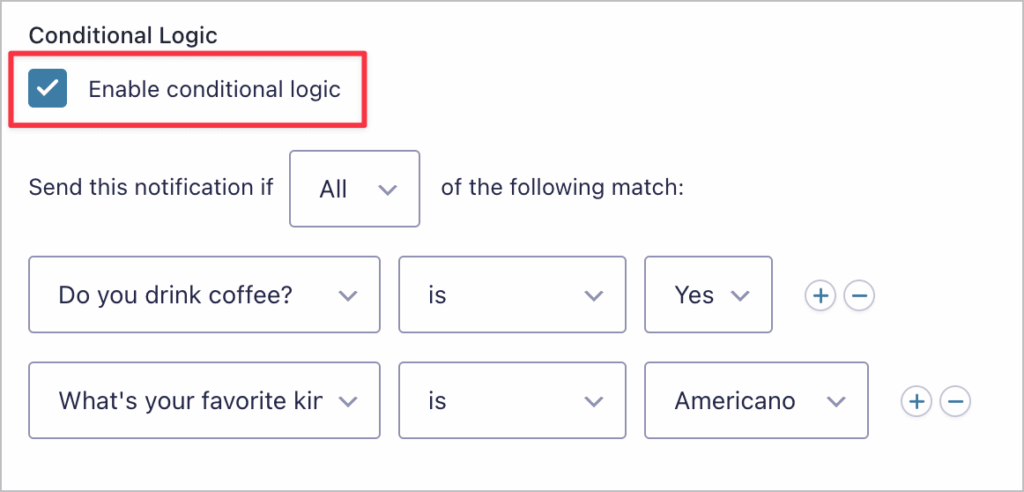Add a rule after the coffee condition
Viewport: 1024px width, 492px height.
pyautogui.click(x=820, y=295)
